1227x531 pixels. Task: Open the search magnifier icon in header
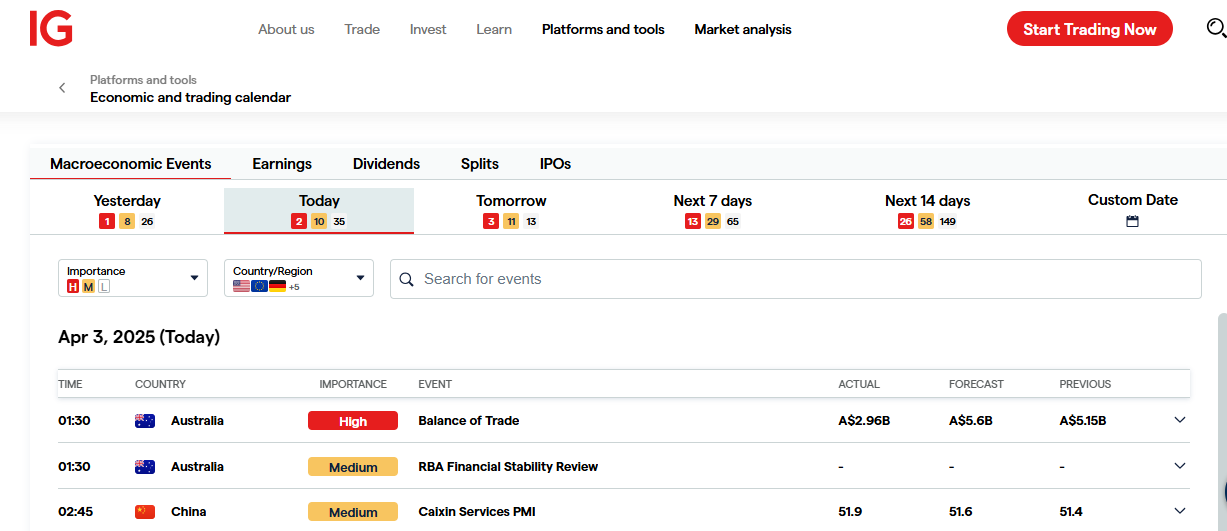pos(1215,29)
